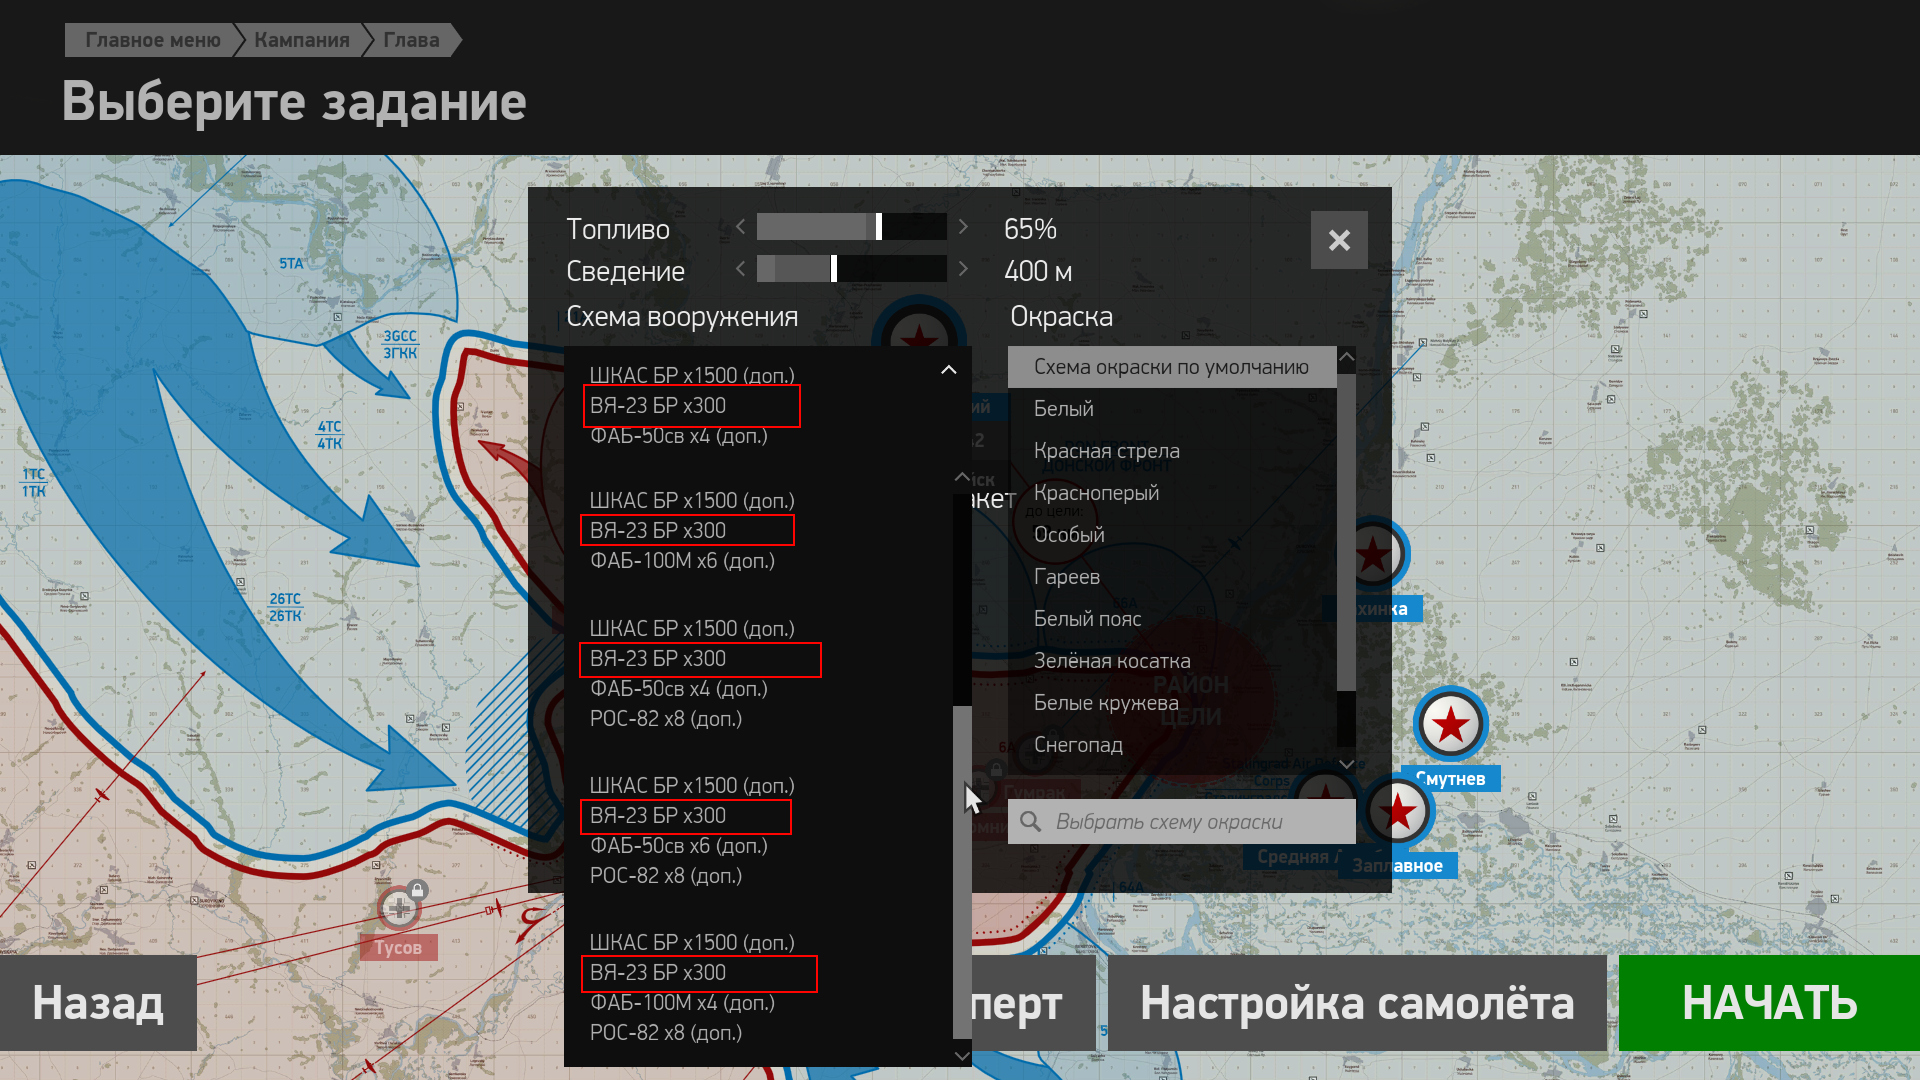The width and height of the screenshot is (1920, 1080).
Task: Choose the Красноперый paint scheme
Action: 1172,493
